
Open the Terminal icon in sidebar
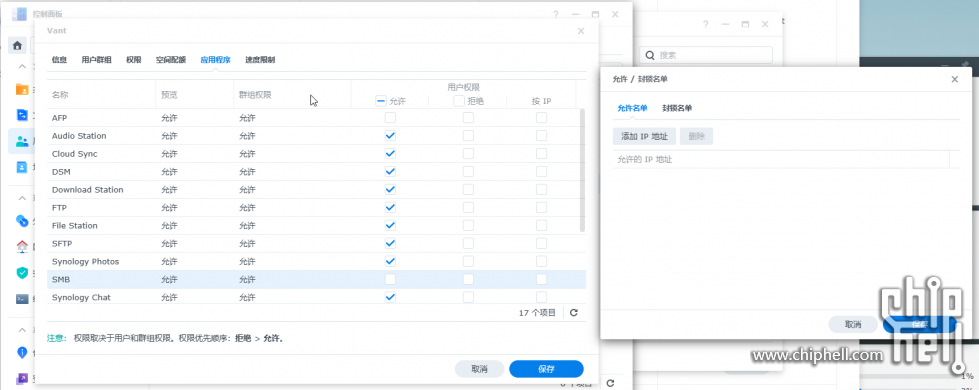click(22, 299)
